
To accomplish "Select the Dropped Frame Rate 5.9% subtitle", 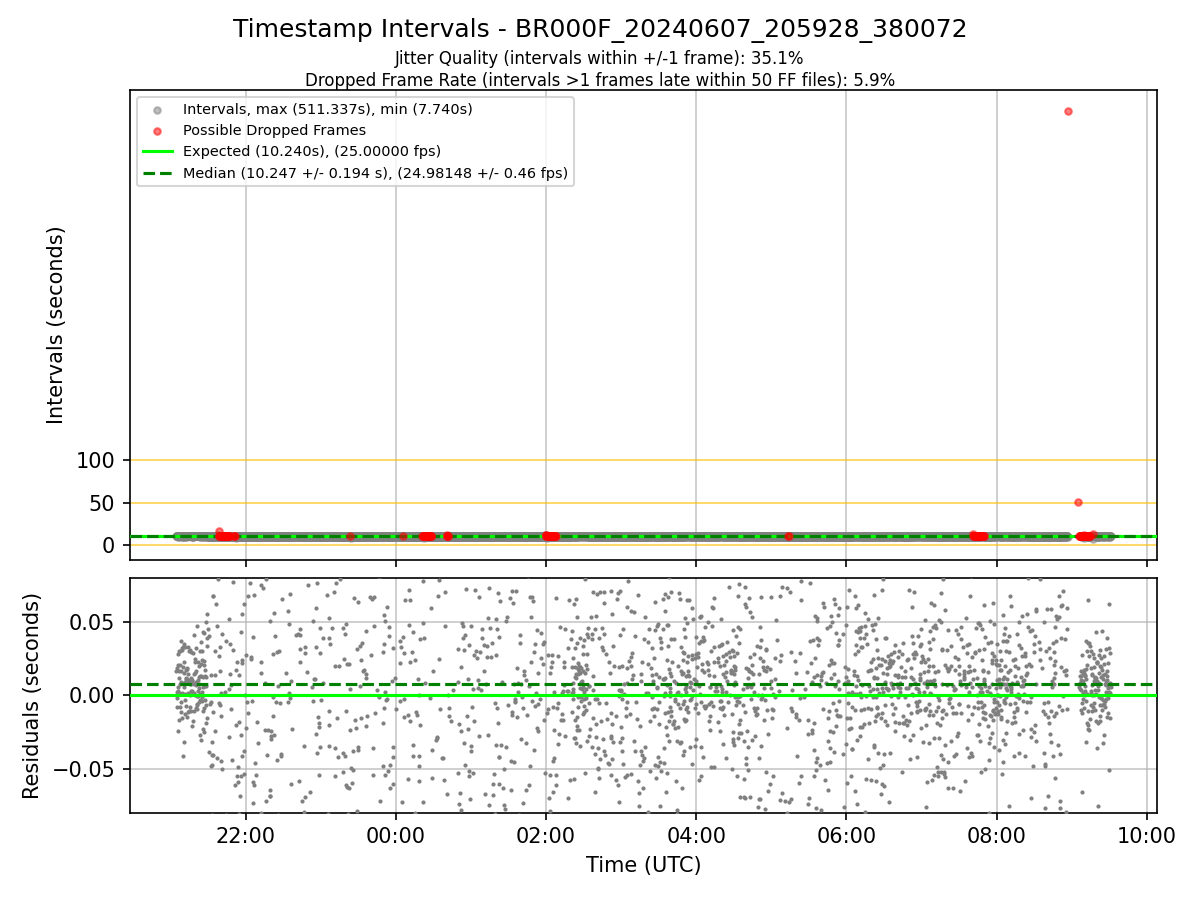I will pos(600,79).
